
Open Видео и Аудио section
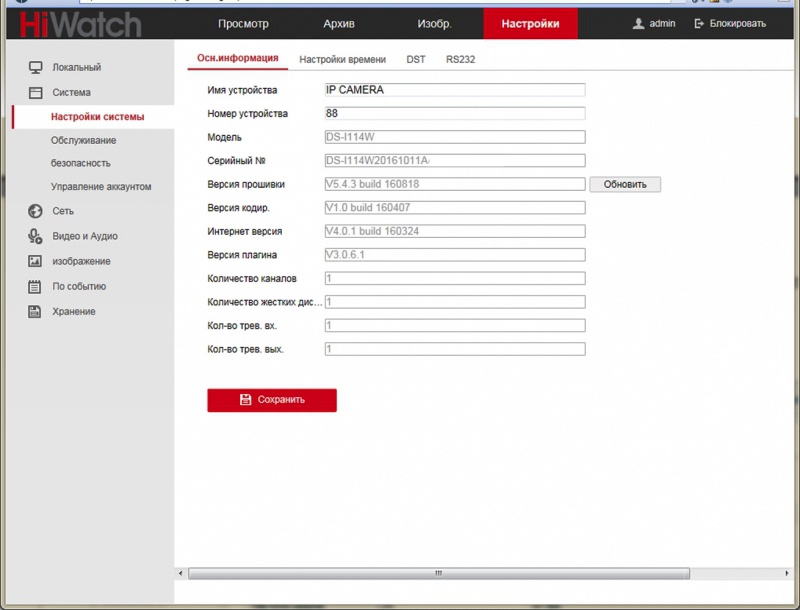[85, 236]
